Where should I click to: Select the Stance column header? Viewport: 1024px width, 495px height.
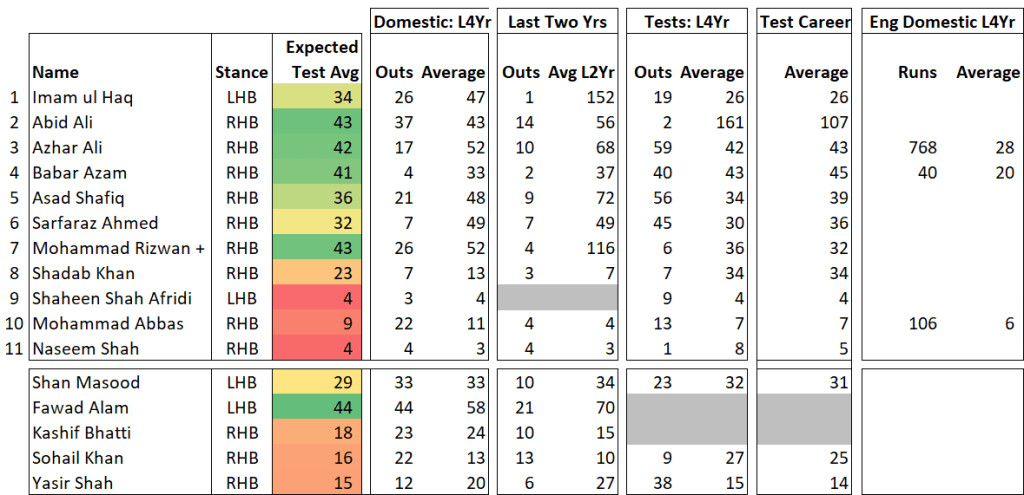click(x=241, y=72)
